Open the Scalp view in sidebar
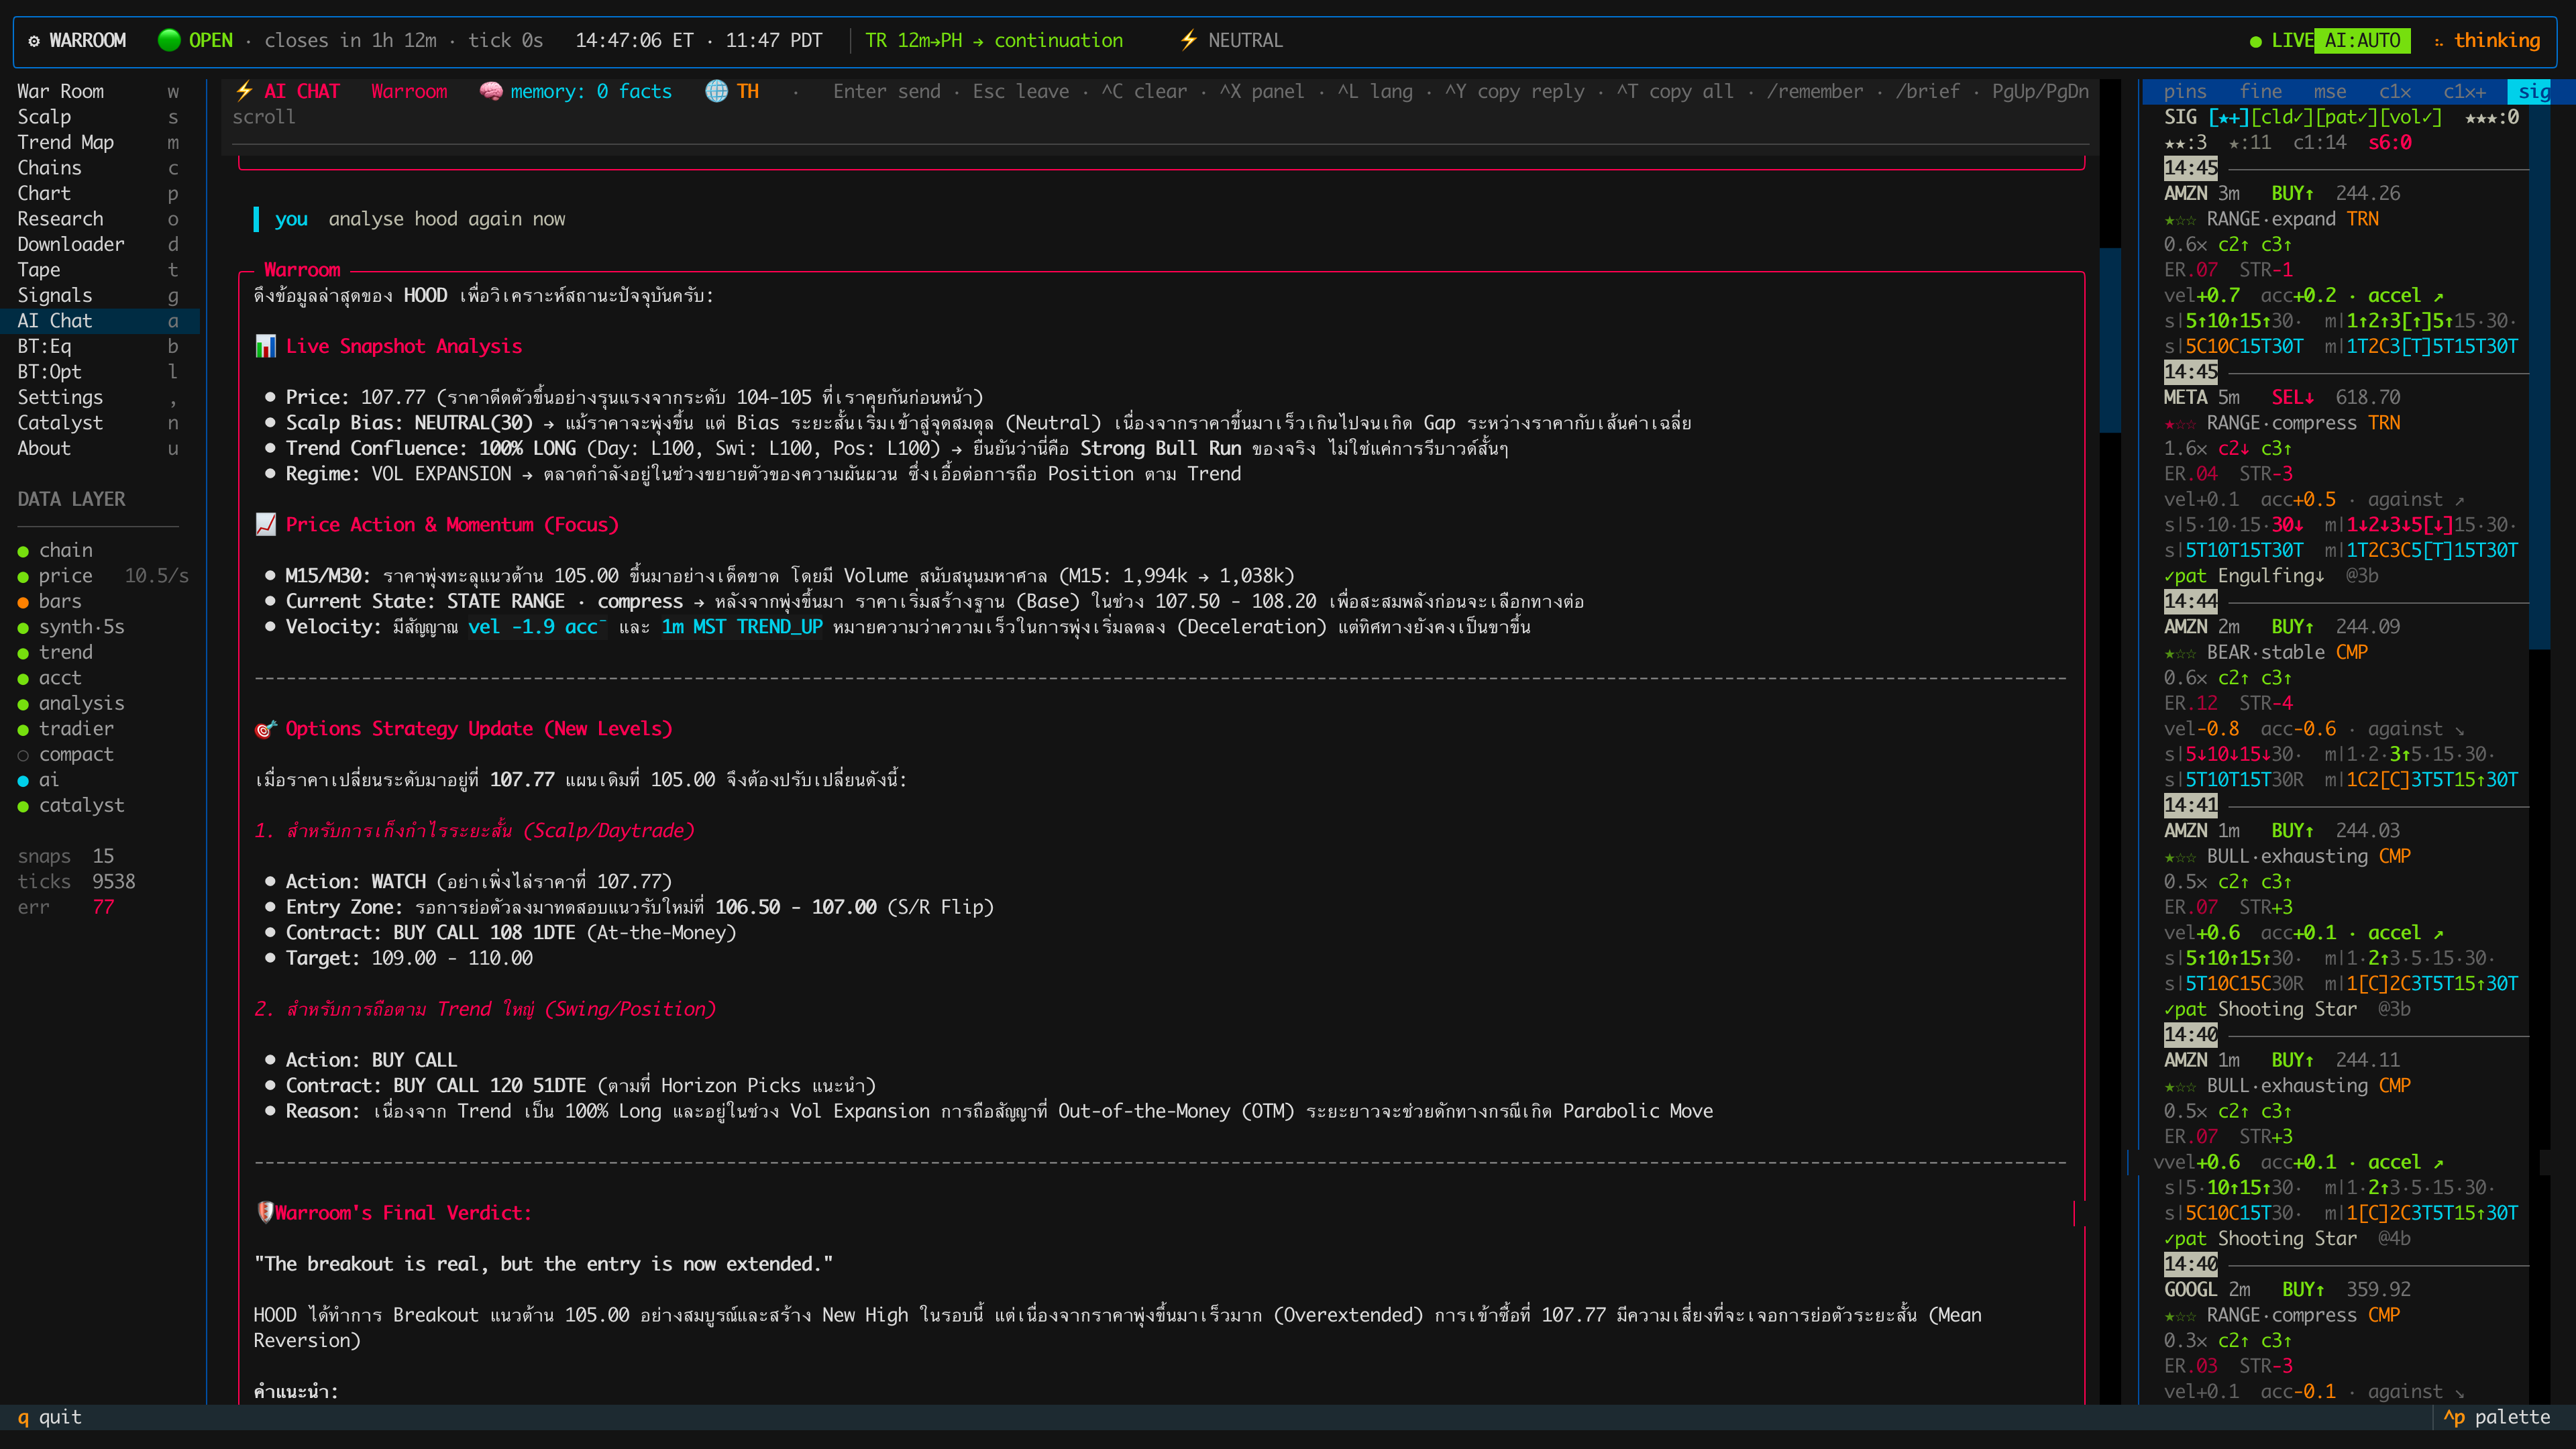This screenshot has height=1449, width=2576. [x=100, y=117]
